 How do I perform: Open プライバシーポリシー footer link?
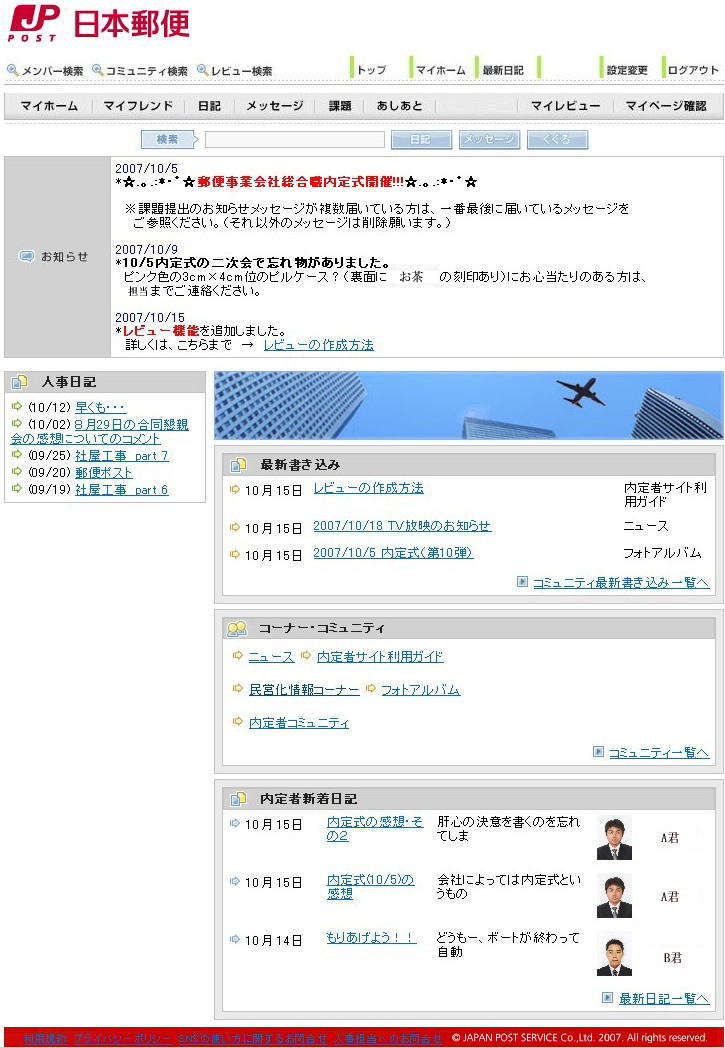pyautogui.click(x=122, y=1038)
